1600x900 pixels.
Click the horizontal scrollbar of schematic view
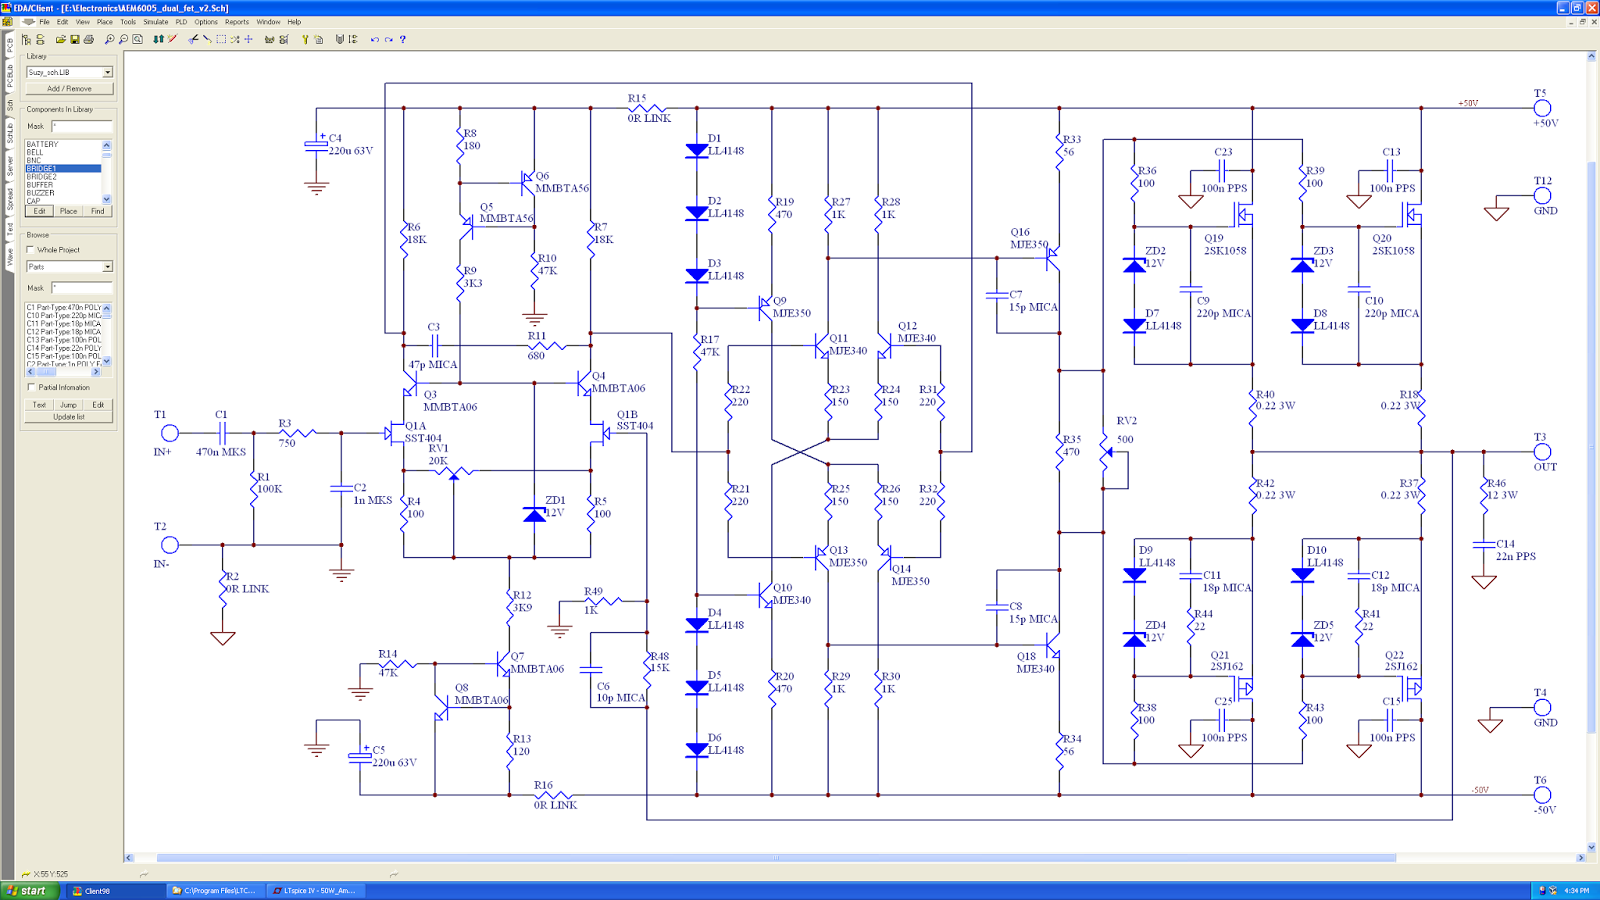857,858
